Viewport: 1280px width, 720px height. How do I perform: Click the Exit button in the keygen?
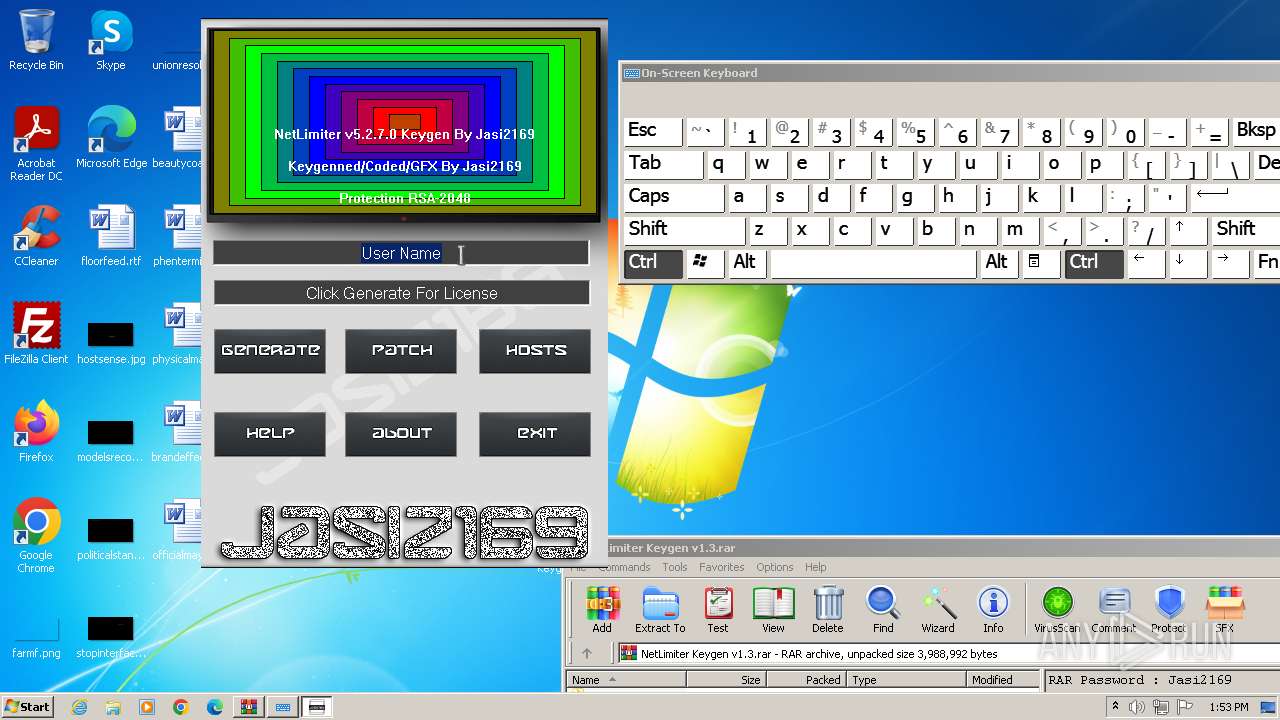[535, 434]
